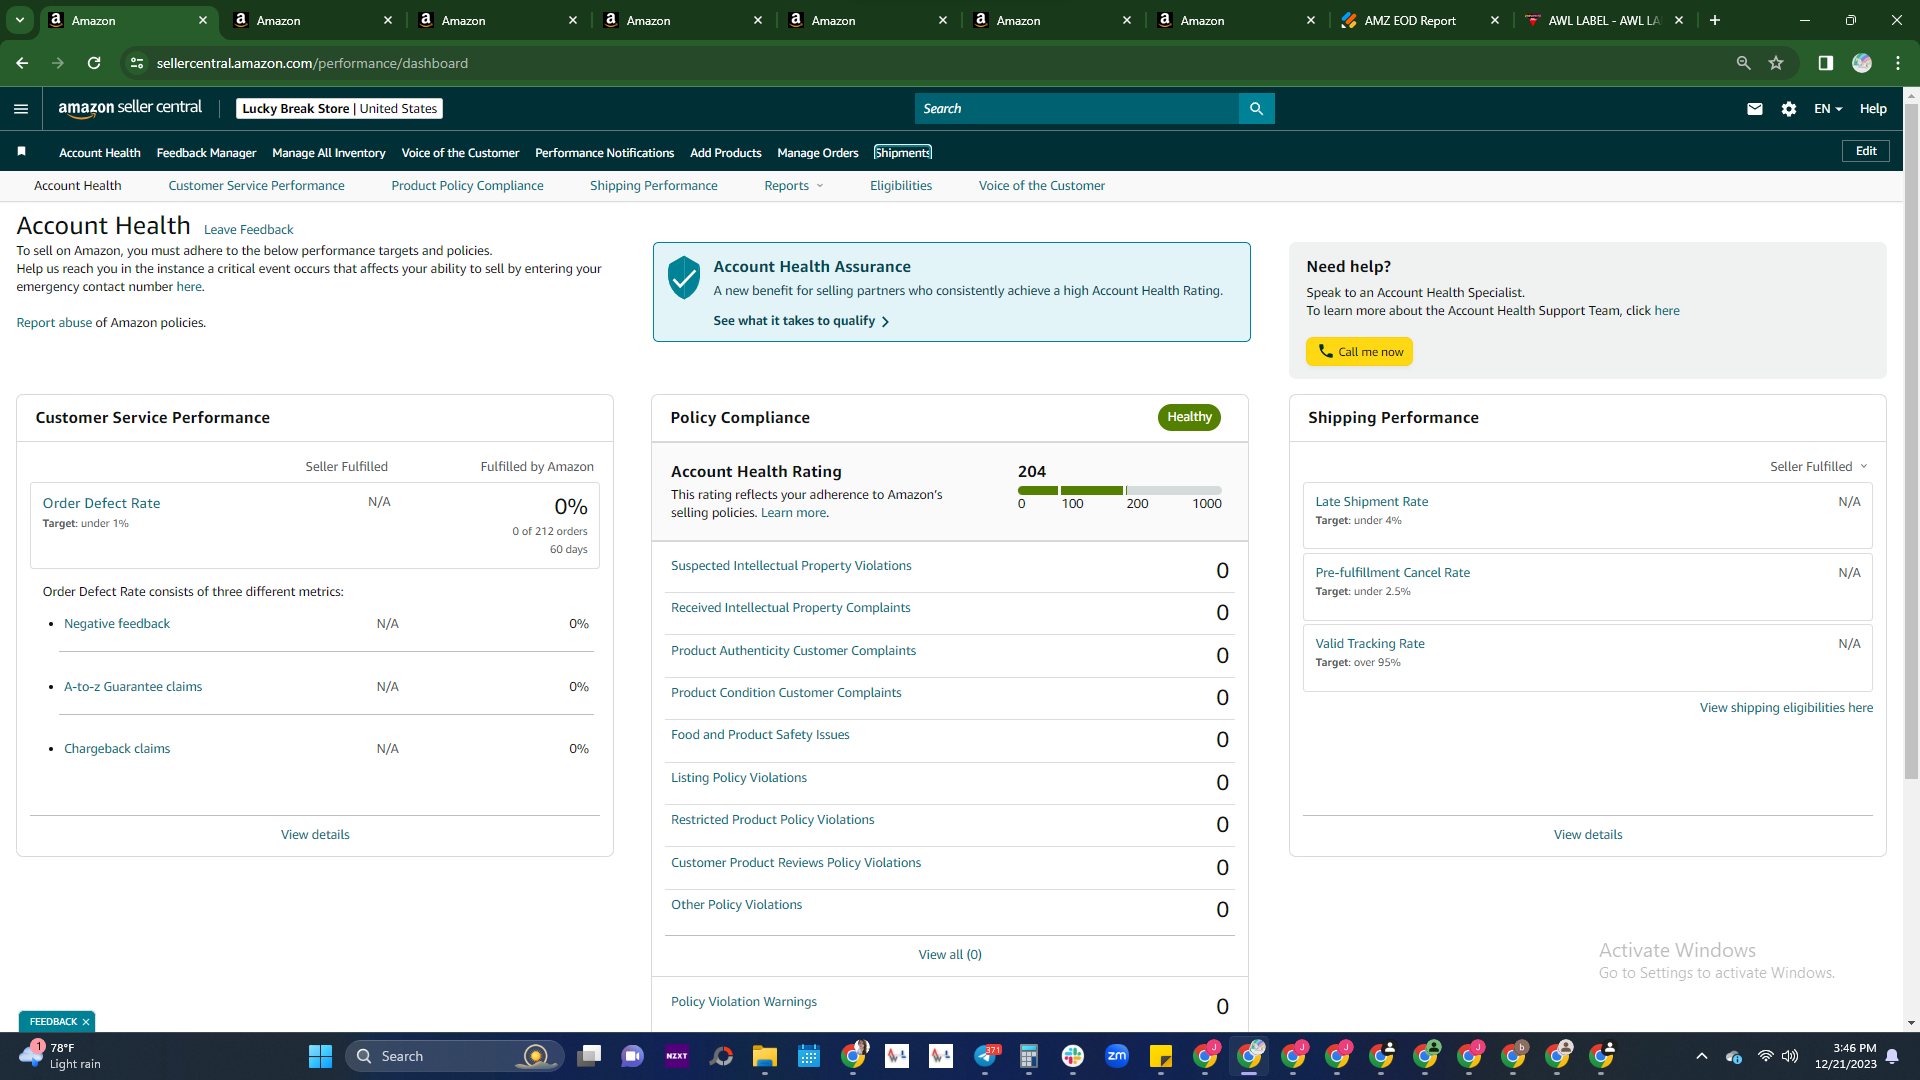Switch to the AWL LABEL browser tab
Viewport: 1920px width, 1080px height.
pyautogui.click(x=1603, y=20)
